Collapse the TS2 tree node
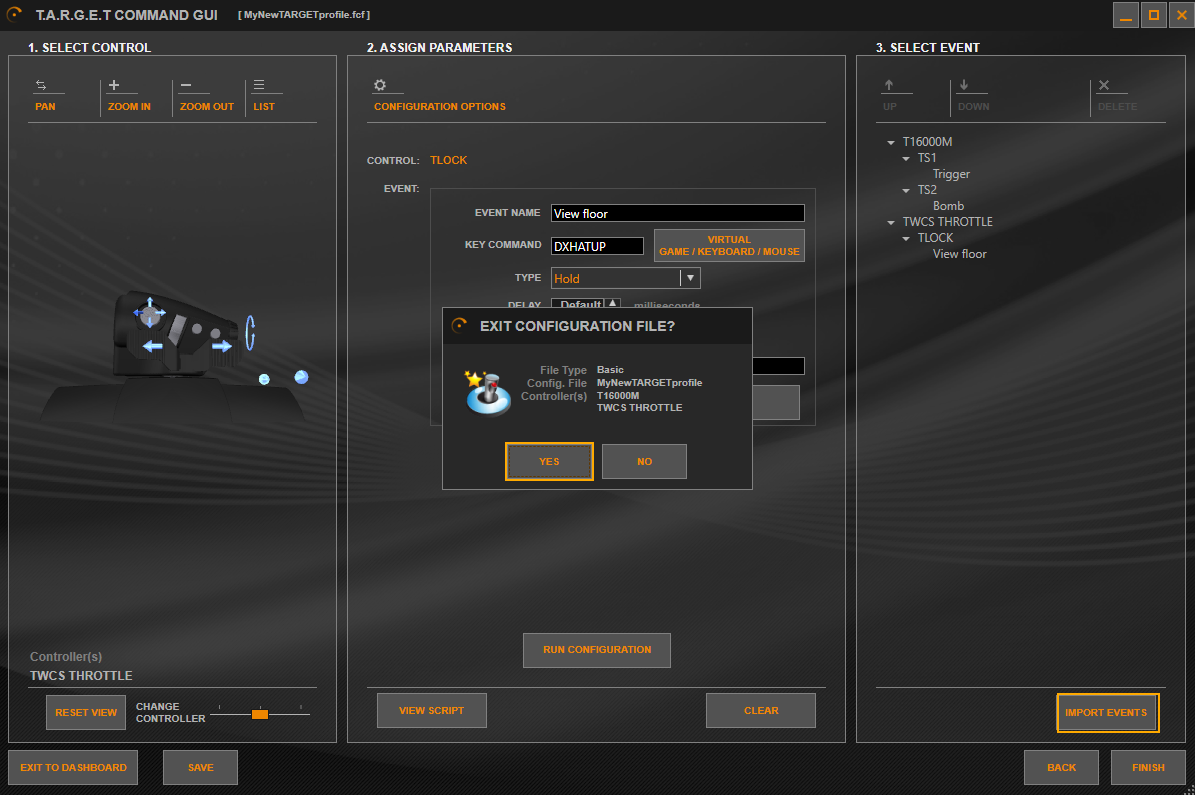The image size is (1195, 795). coord(905,191)
